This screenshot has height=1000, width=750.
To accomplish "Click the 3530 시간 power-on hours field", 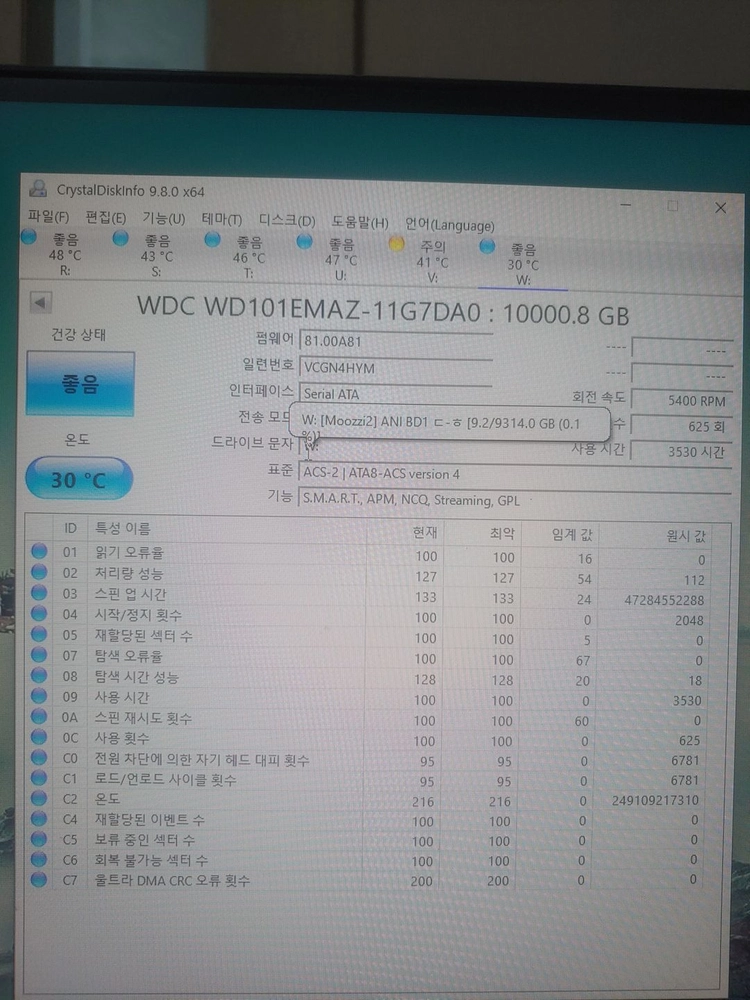I will [680, 452].
